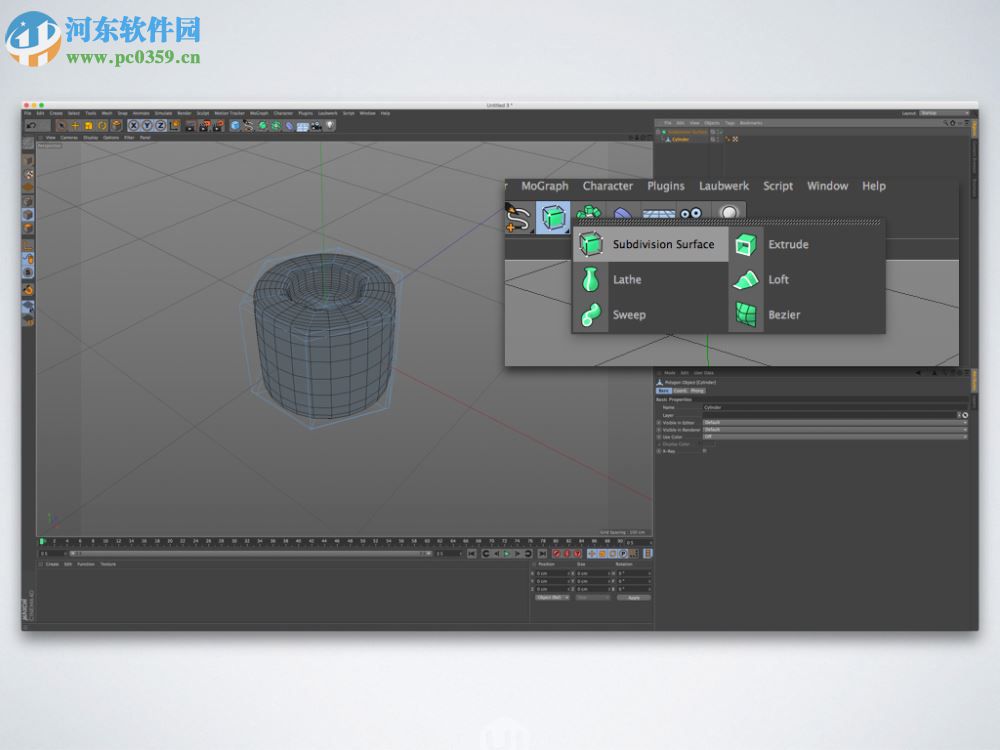Enable the Subdivision Surface green checkmark
1000x750 pixels.
pos(721,131)
